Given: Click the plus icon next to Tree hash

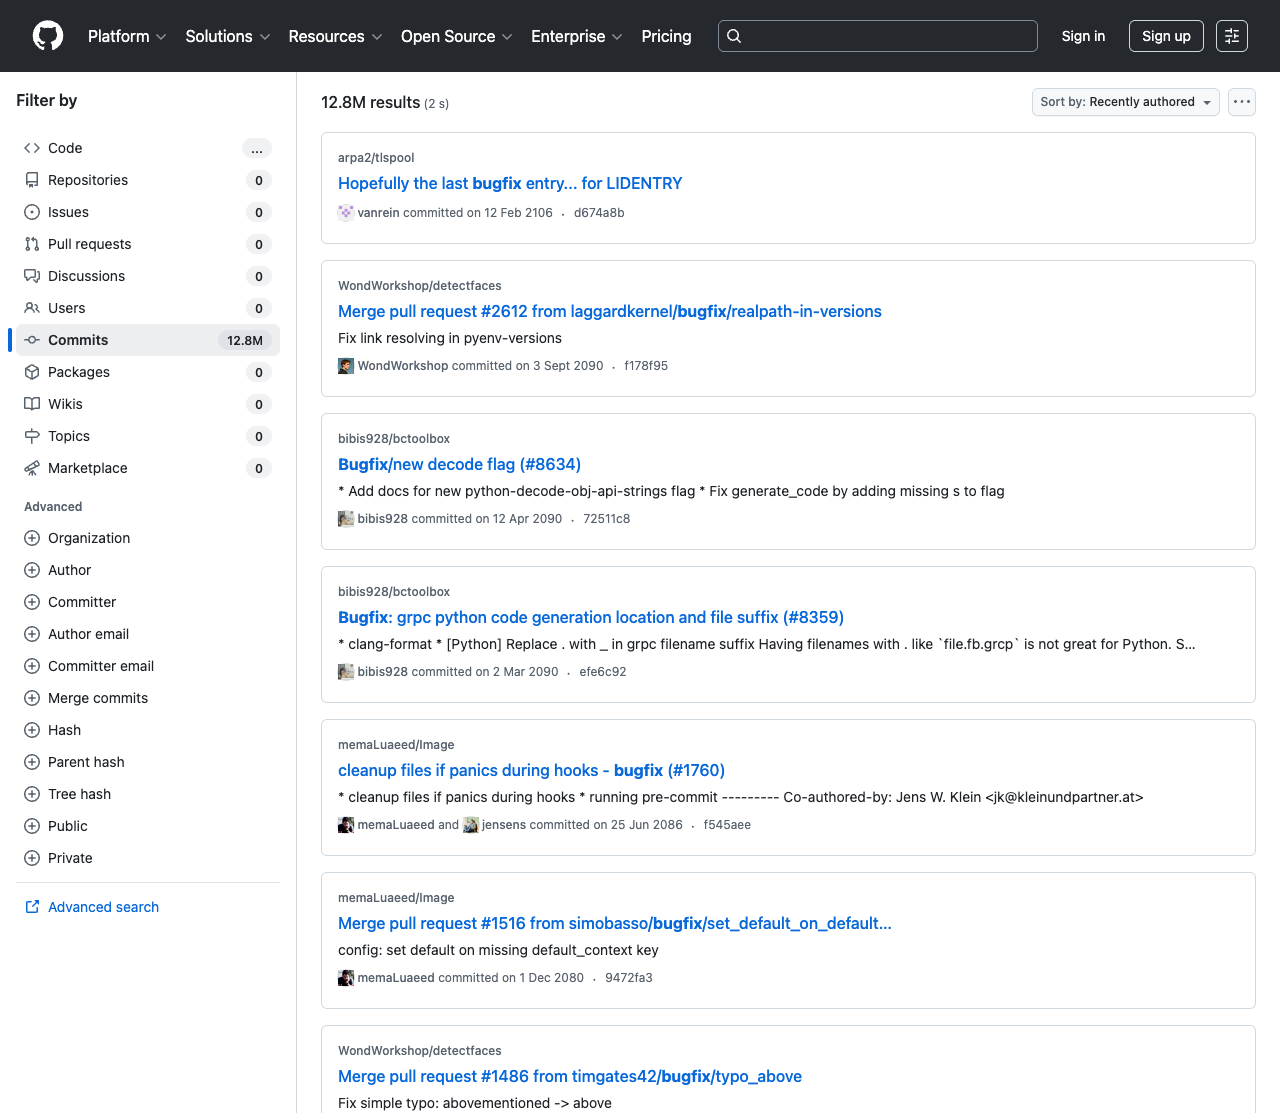Looking at the screenshot, I should tap(32, 794).
